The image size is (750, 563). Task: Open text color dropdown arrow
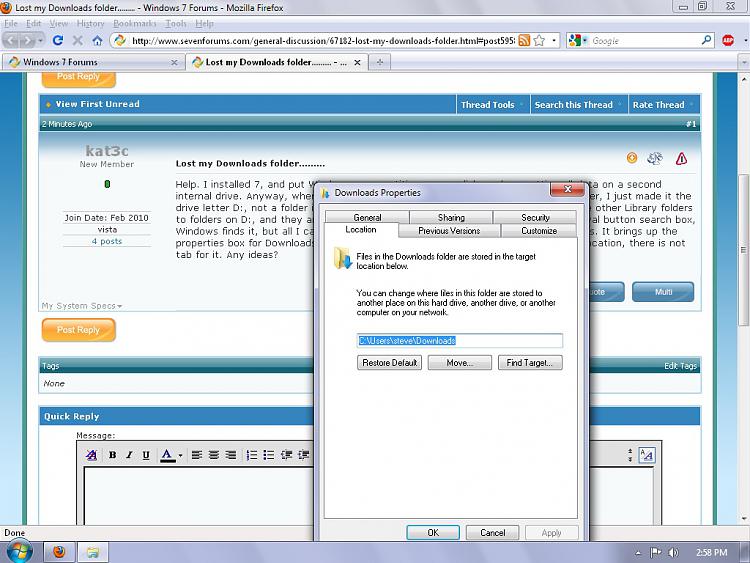[180, 455]
